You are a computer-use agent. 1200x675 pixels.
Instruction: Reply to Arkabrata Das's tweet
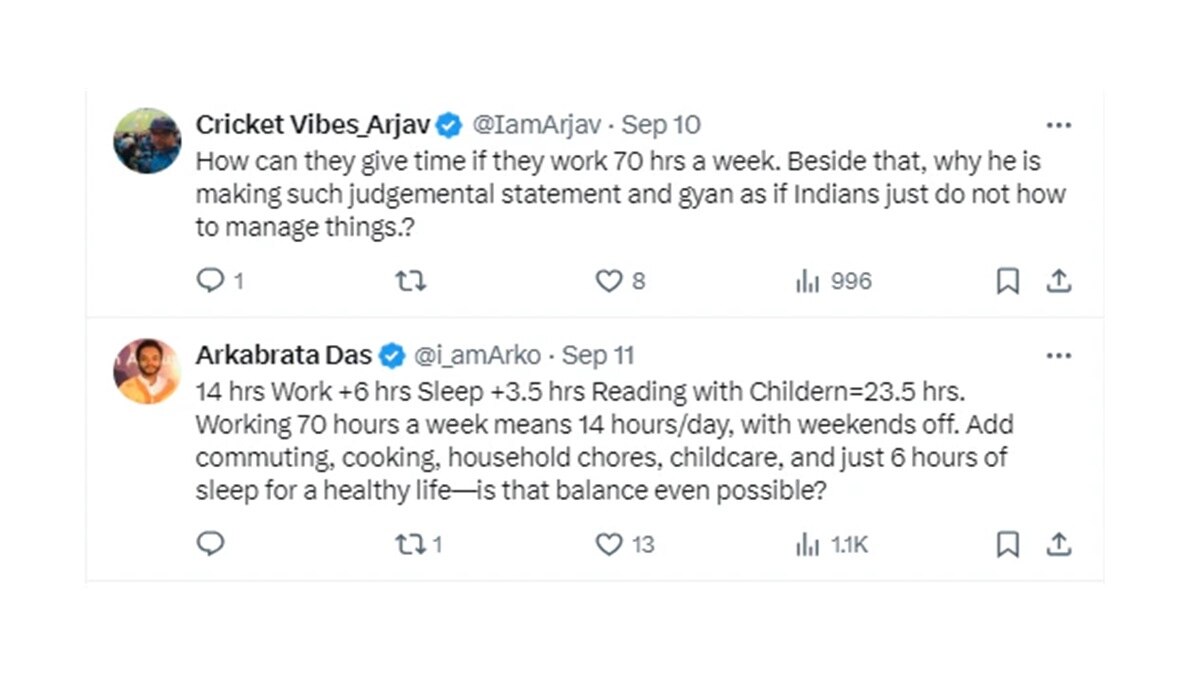point(210,544)
